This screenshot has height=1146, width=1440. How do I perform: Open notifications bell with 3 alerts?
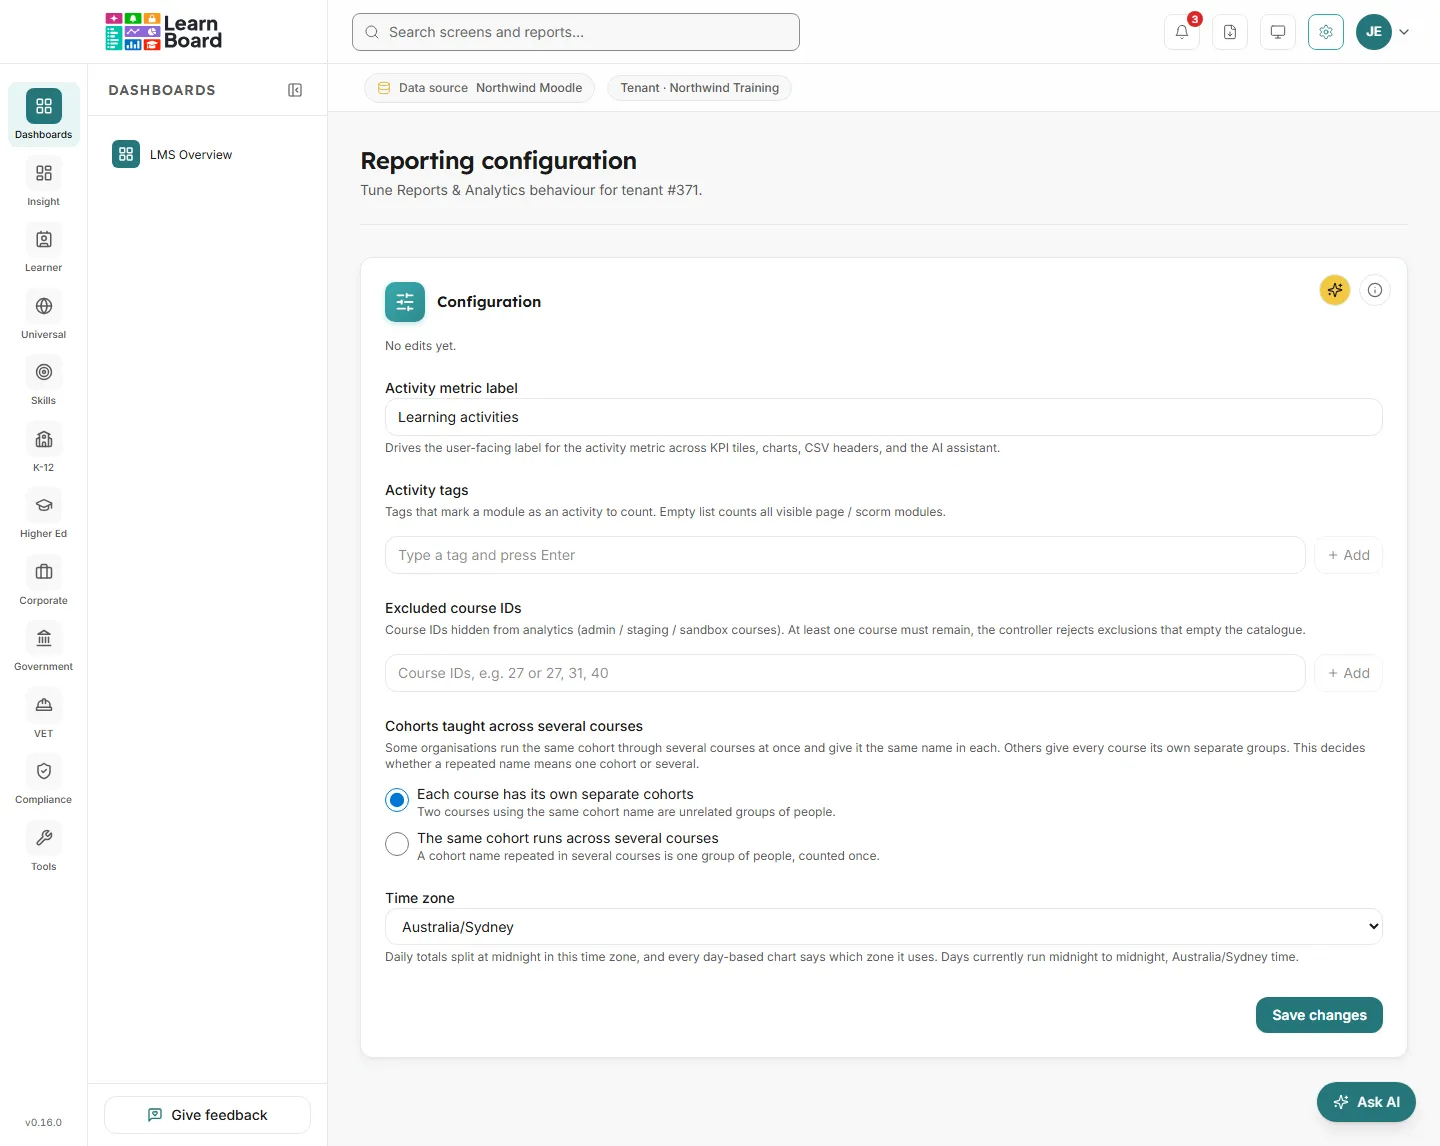coord(1182,32)
